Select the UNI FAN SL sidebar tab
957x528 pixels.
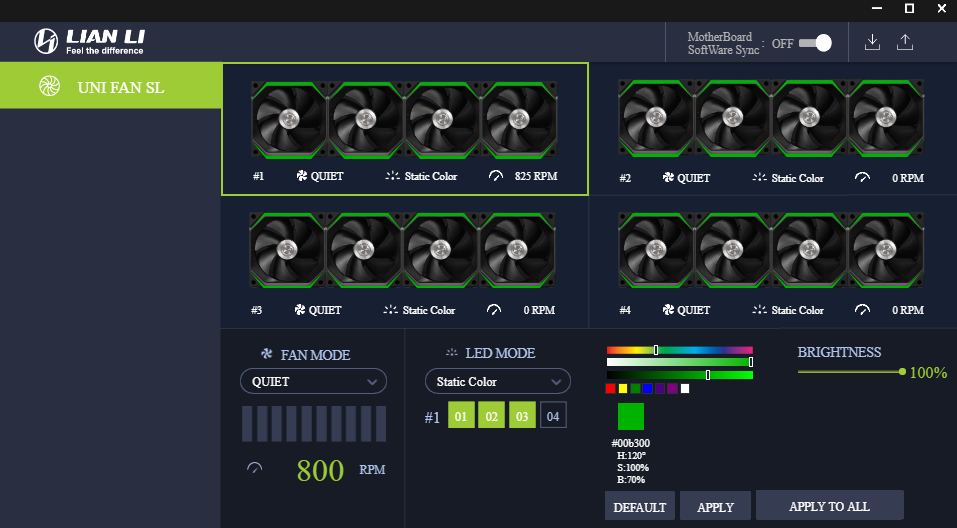coord(110,87)
